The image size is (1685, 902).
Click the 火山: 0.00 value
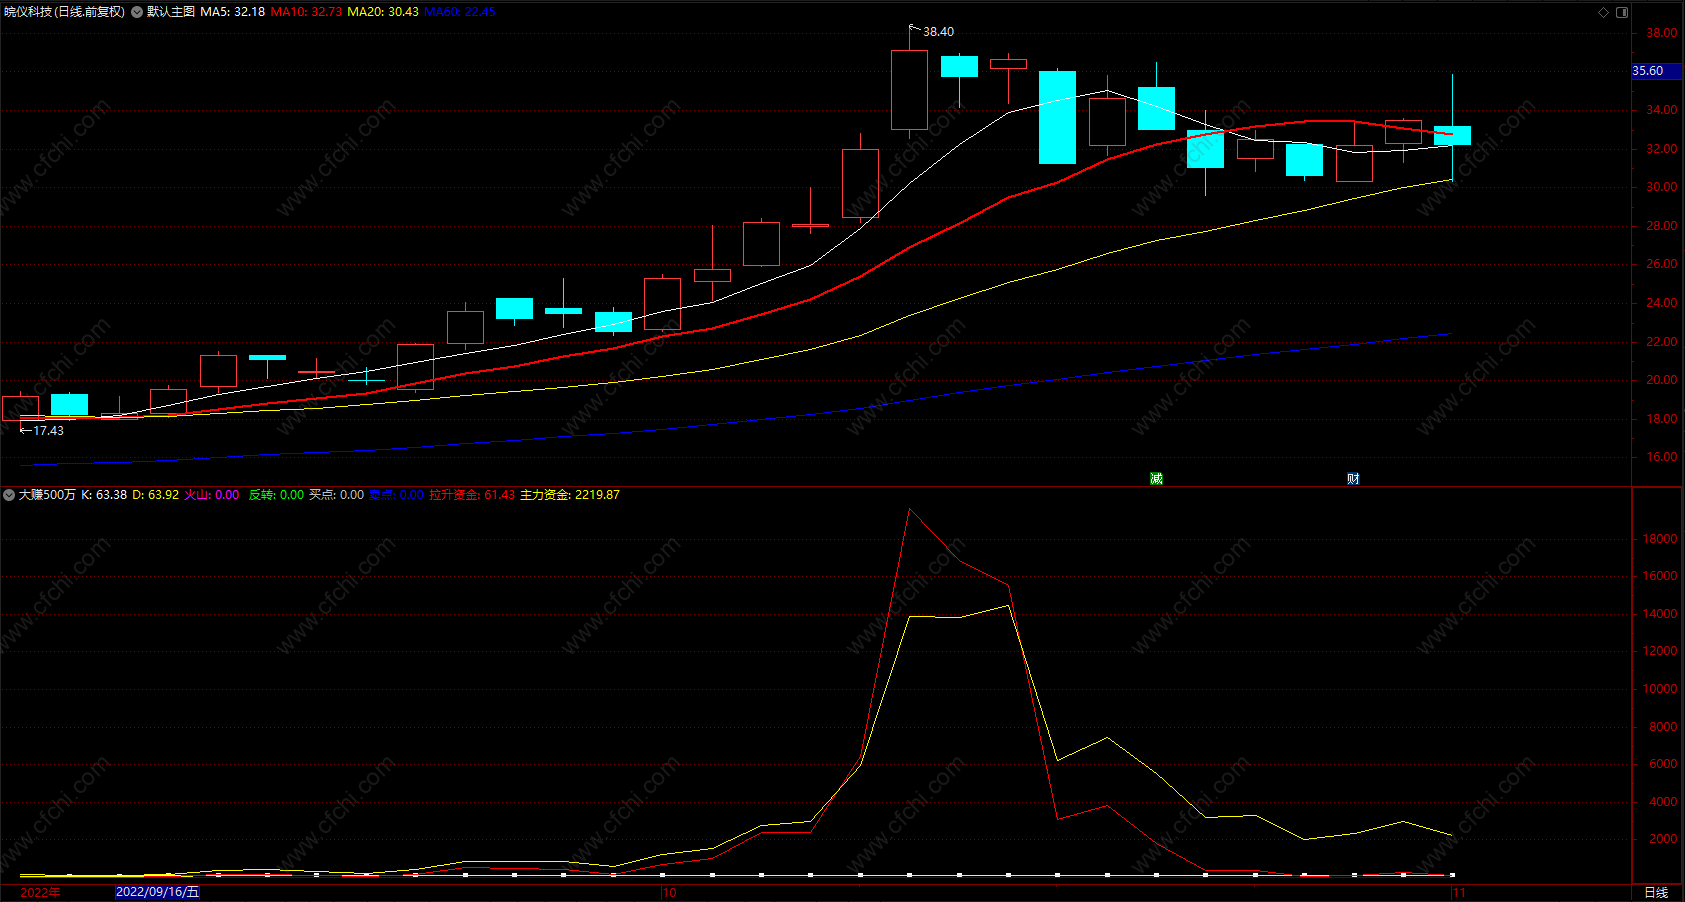tap(212, 495)
